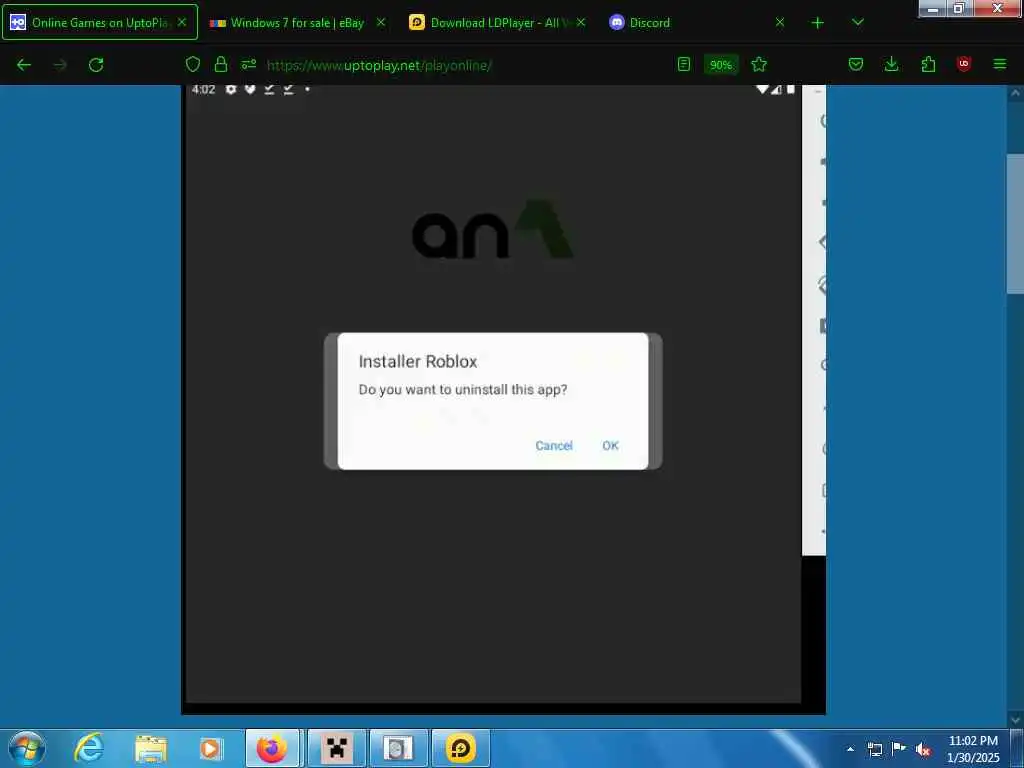Switch to Windows 7 for sale eBay tab
Screen dimensions: 1024x768
[297, 23]
